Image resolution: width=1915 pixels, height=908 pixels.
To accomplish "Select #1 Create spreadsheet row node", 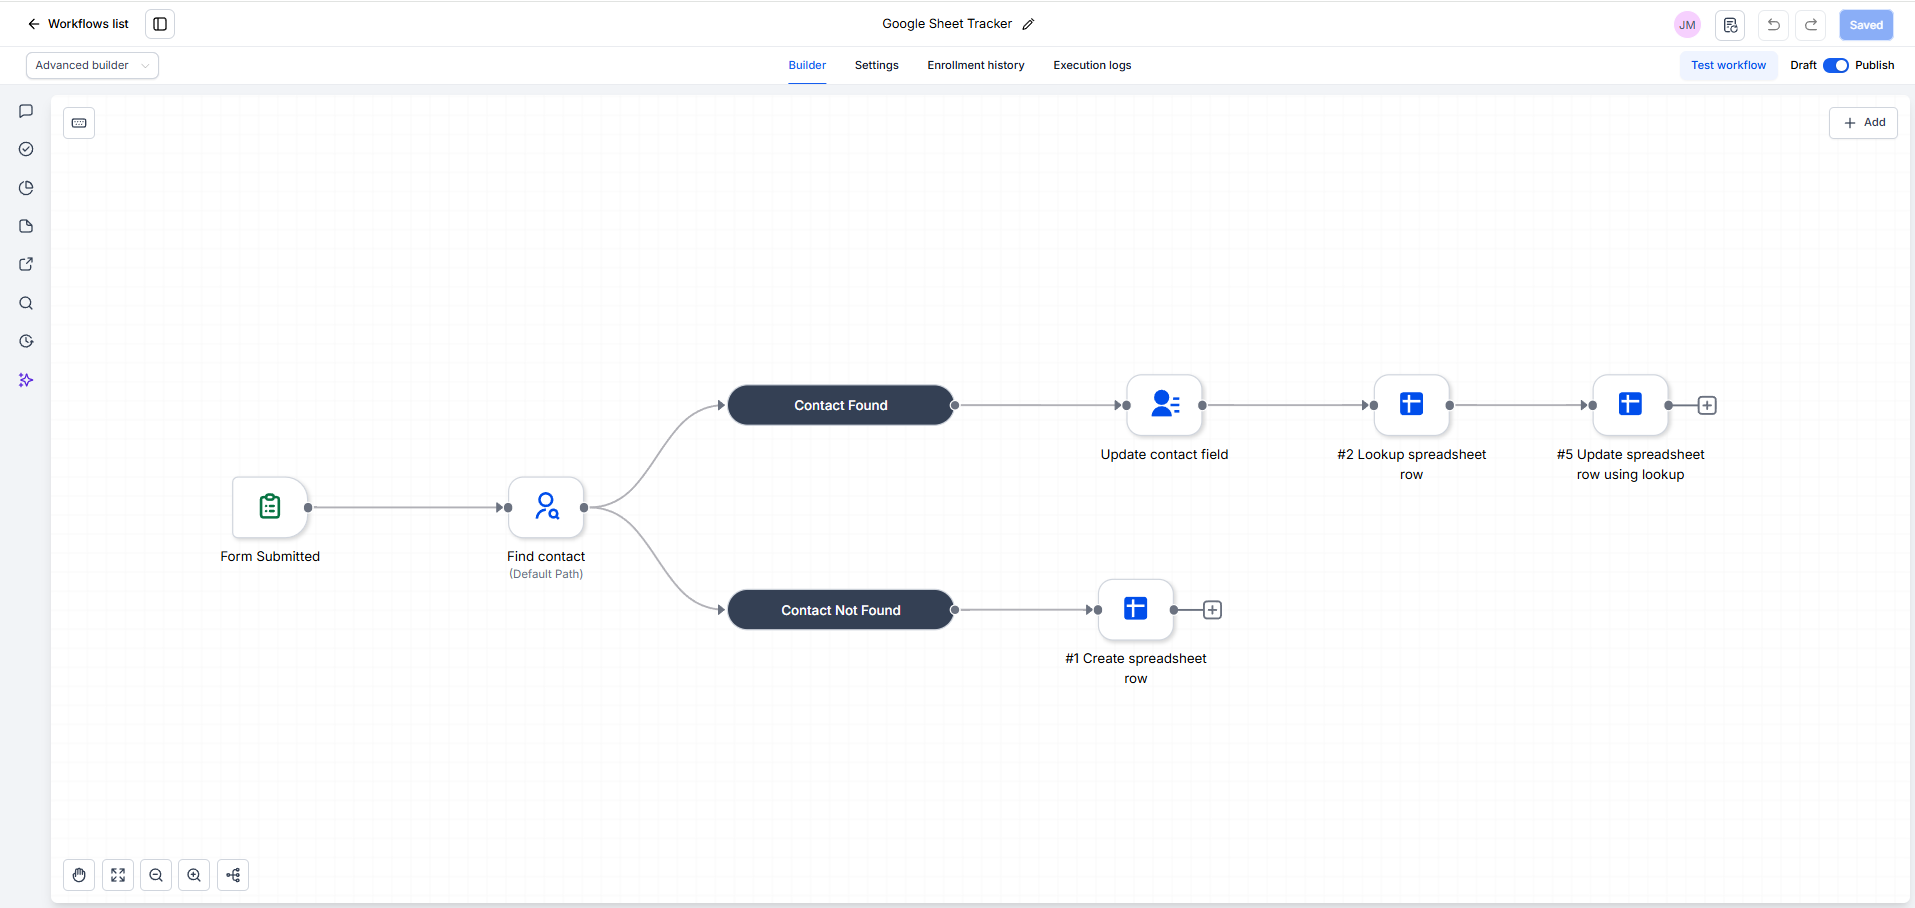I will (1135, 610).
